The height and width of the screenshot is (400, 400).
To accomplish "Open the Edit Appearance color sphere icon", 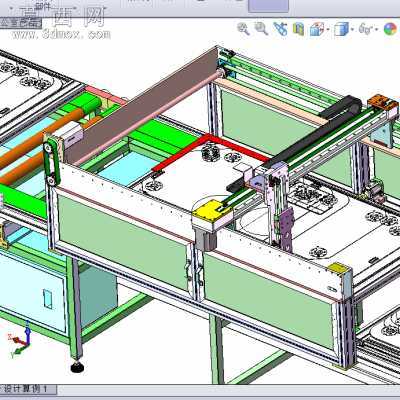I will pyautogui.click(x=390, y=29).
